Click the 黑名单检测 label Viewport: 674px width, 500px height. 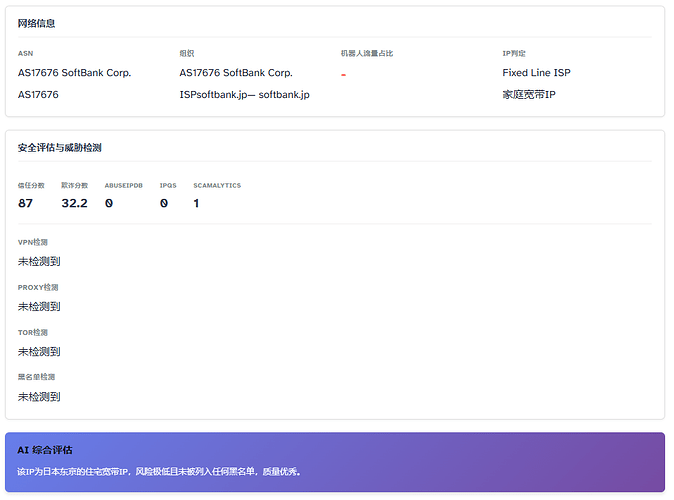(x=36, y=377)
